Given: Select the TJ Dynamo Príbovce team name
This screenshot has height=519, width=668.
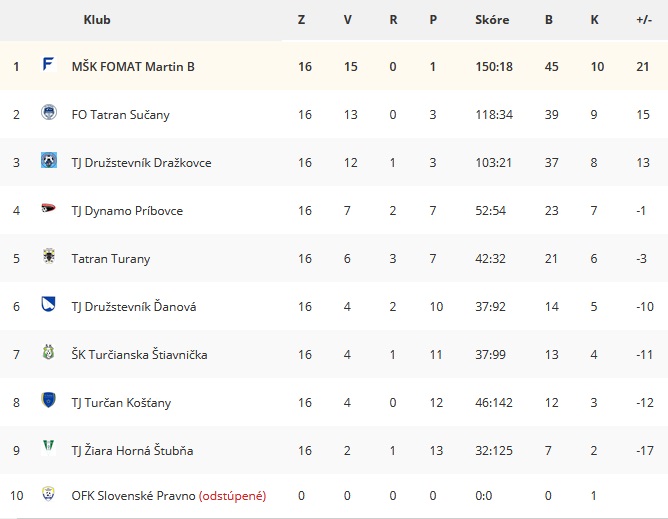Looking at the screenshot, I should pos(127,211).
